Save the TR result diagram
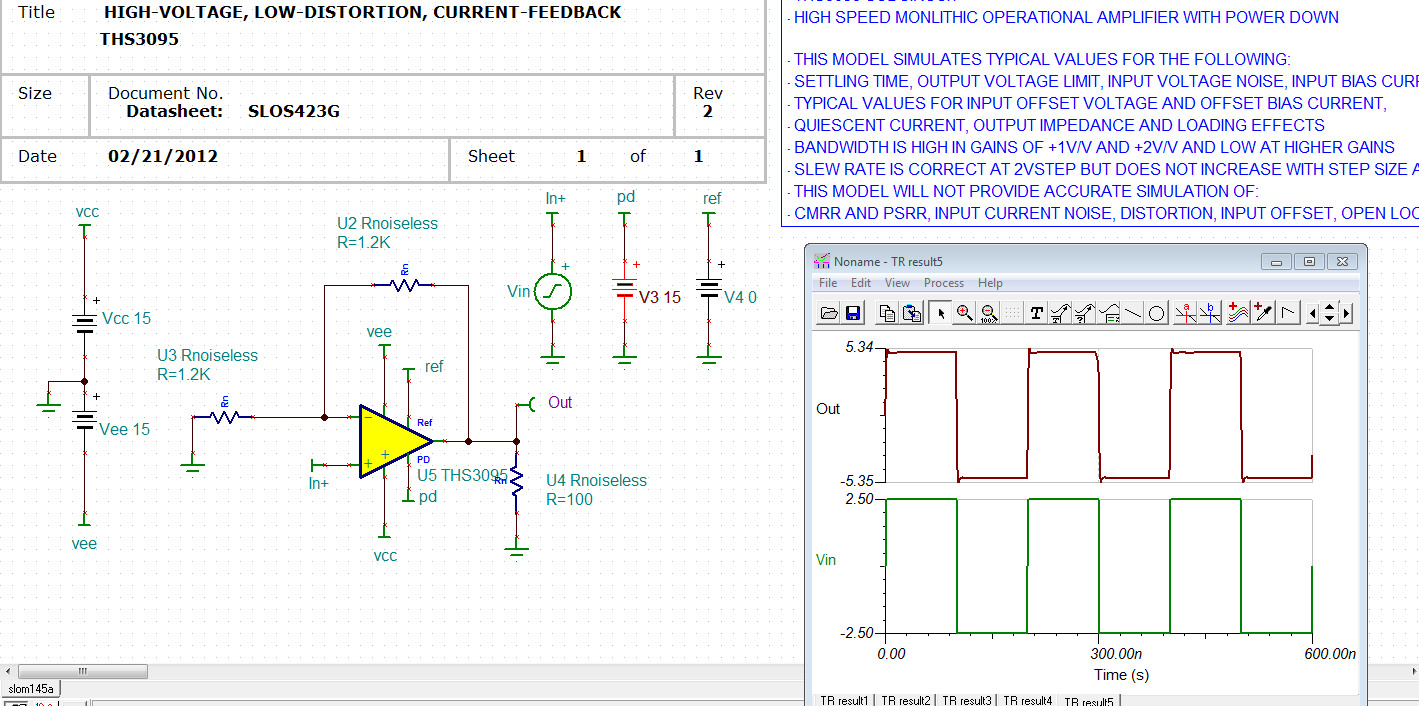This screenshot has height=706, width=1419. tap(853, 313)
